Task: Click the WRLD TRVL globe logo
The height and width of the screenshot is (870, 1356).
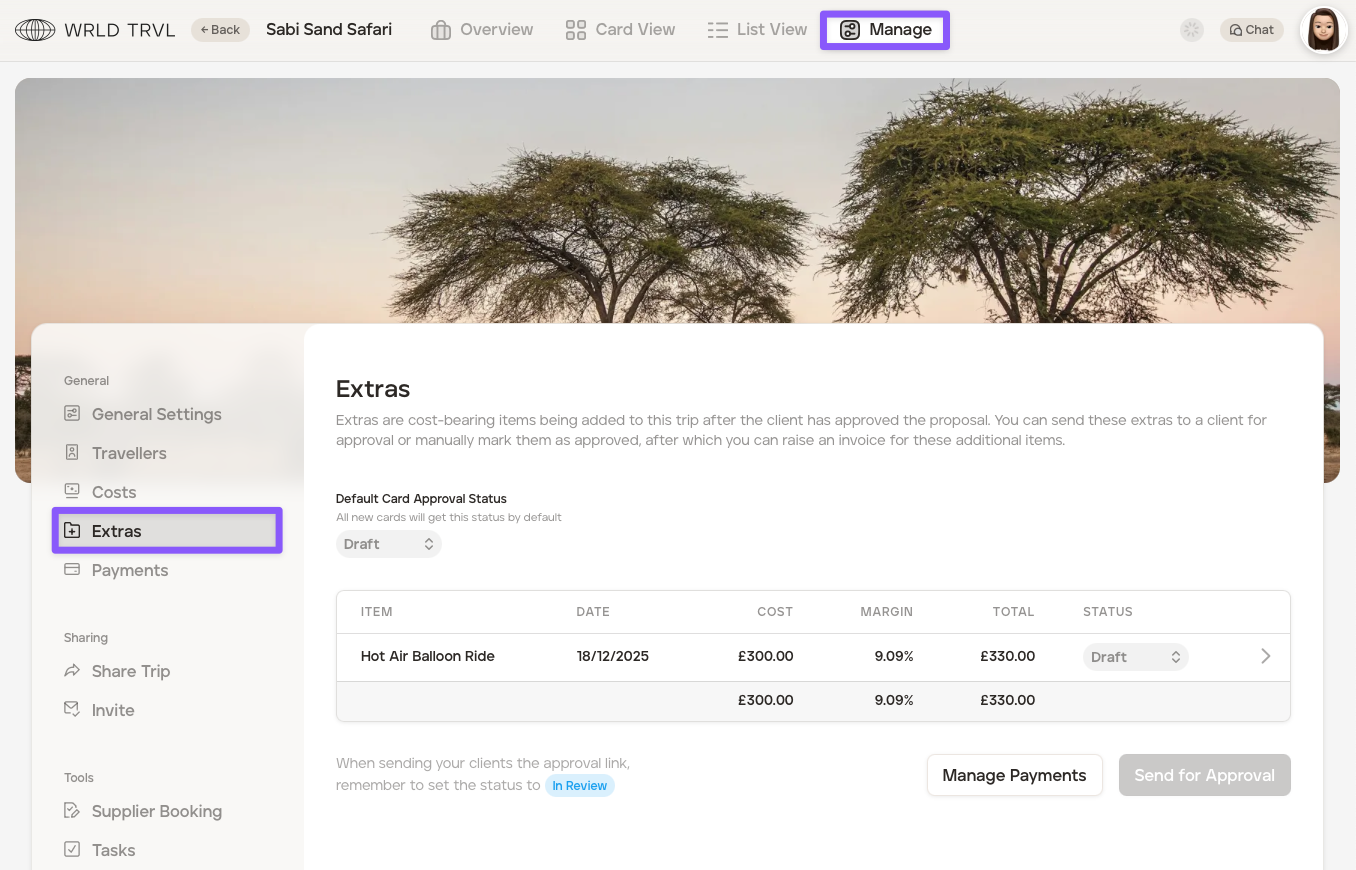Action: click(x=35, y=30)
